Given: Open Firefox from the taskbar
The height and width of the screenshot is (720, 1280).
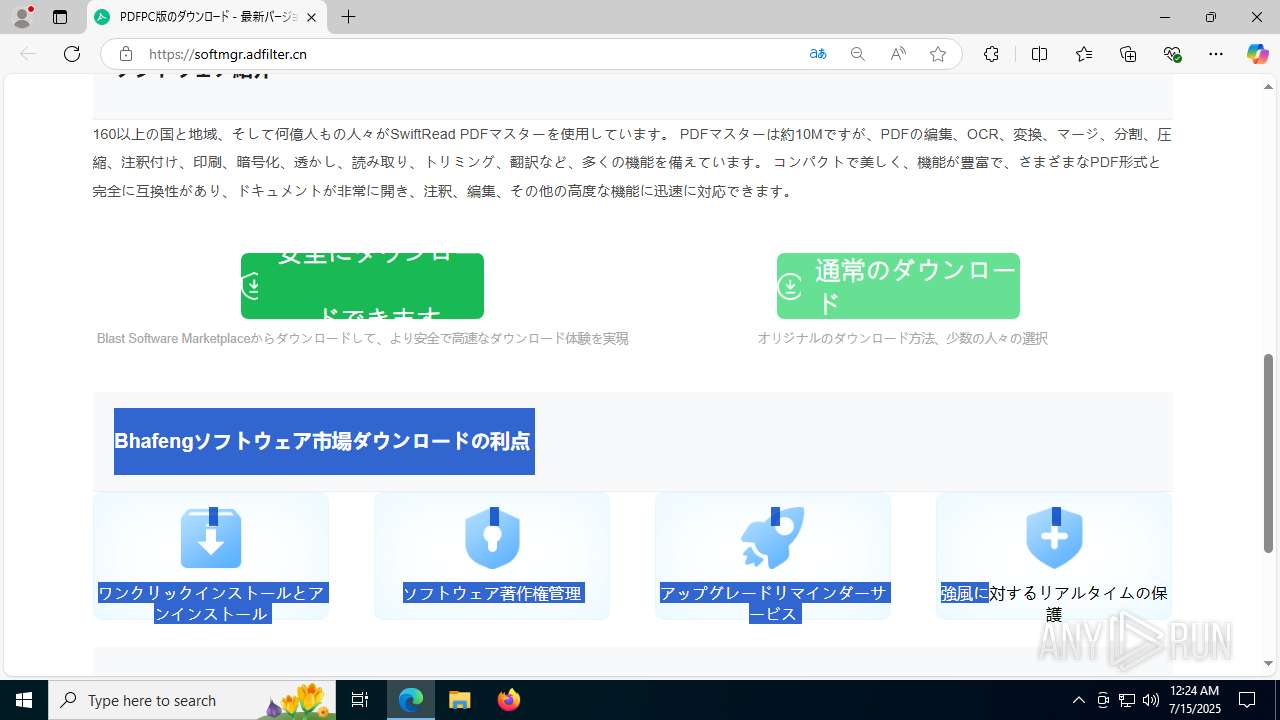Looking at the screenshot, I should (508, 700).
